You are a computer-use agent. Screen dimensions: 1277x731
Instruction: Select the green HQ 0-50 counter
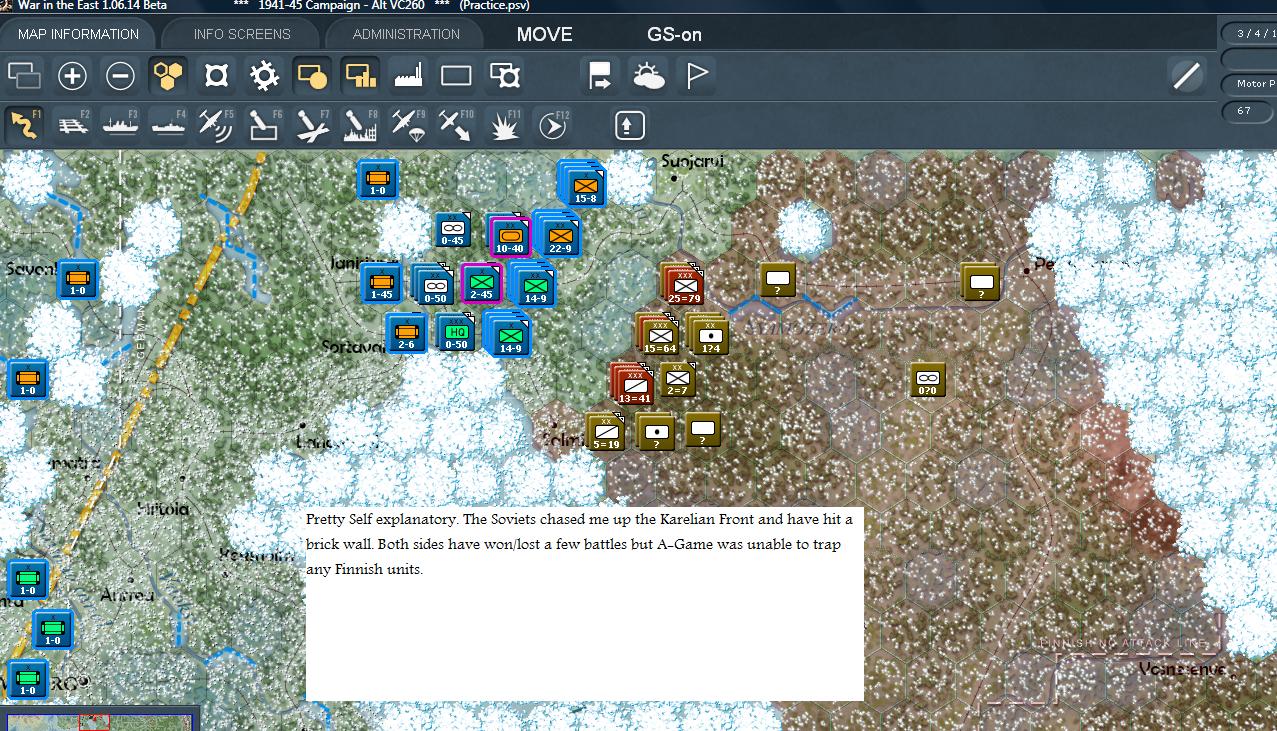click(455, 333)
